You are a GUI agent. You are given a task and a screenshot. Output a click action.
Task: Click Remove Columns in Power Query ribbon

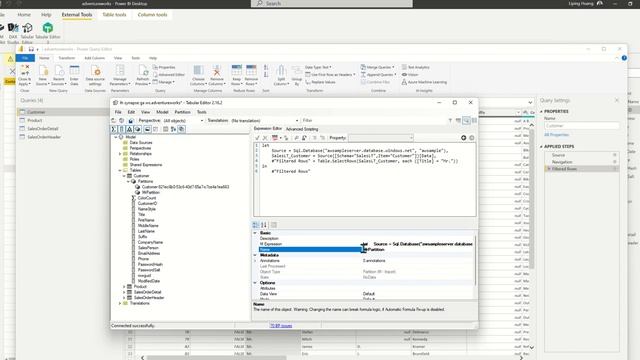[x=217, y=75]
